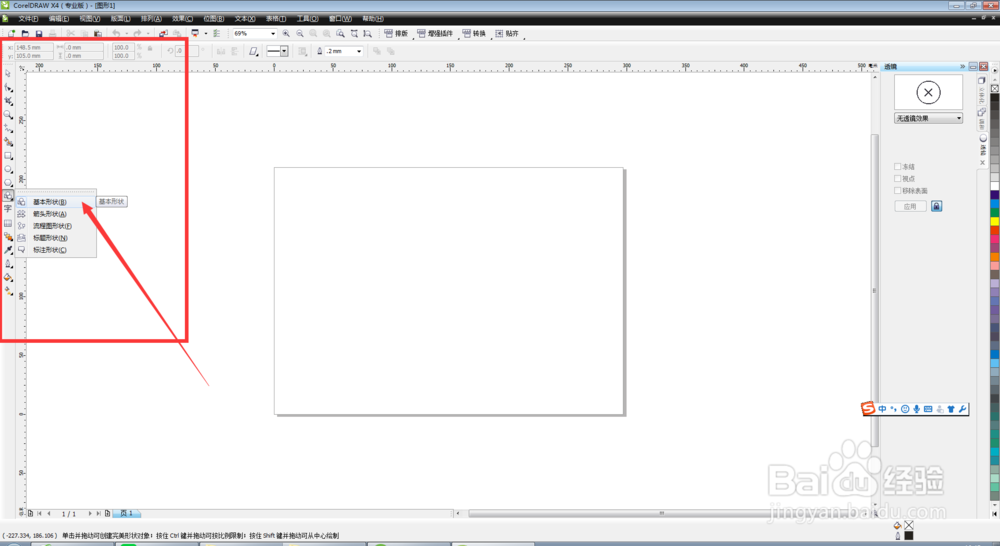Expand the application launcher dropdown arrow

coord(205,33)
